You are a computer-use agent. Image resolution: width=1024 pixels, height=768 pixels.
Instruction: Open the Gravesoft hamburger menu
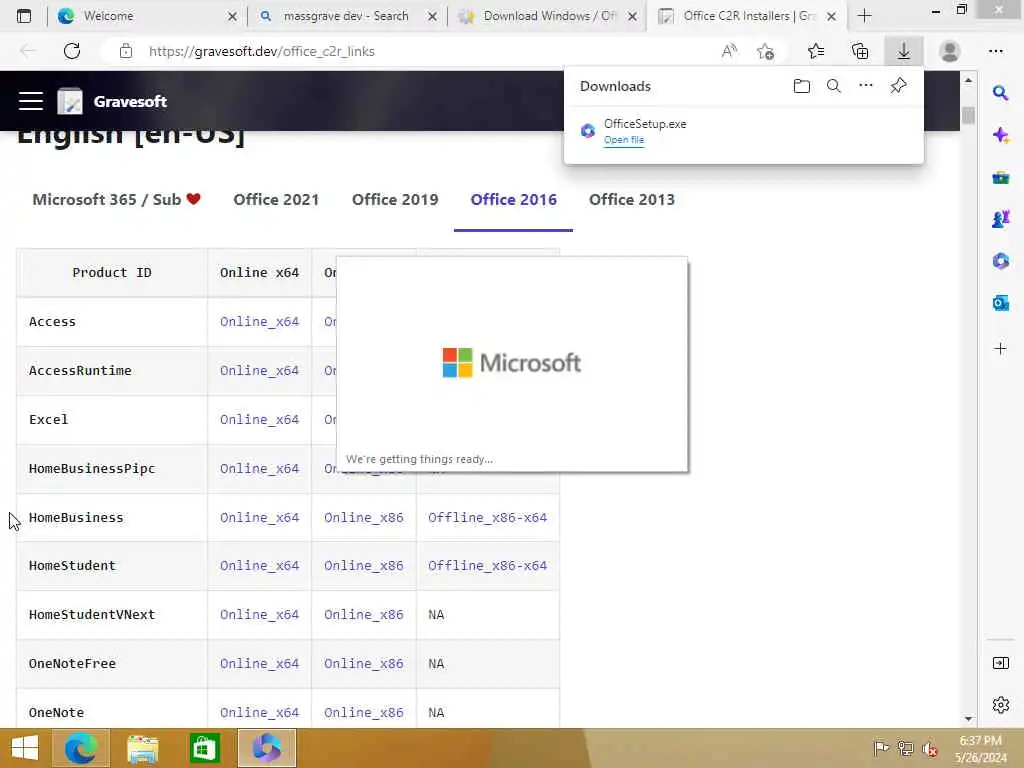[31, 101]
